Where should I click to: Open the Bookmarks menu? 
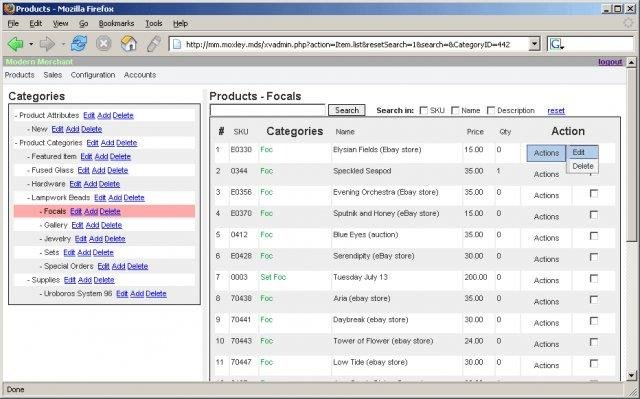[116, 24]
